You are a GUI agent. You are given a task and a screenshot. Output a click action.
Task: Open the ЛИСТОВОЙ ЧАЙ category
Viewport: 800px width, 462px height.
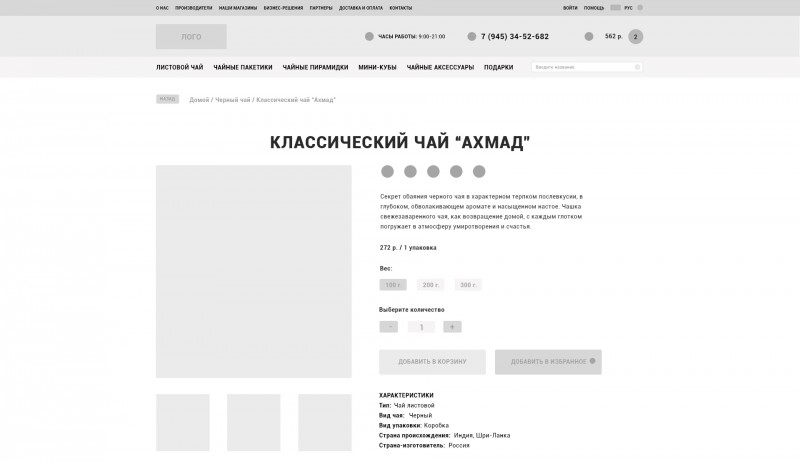[180, 67]
